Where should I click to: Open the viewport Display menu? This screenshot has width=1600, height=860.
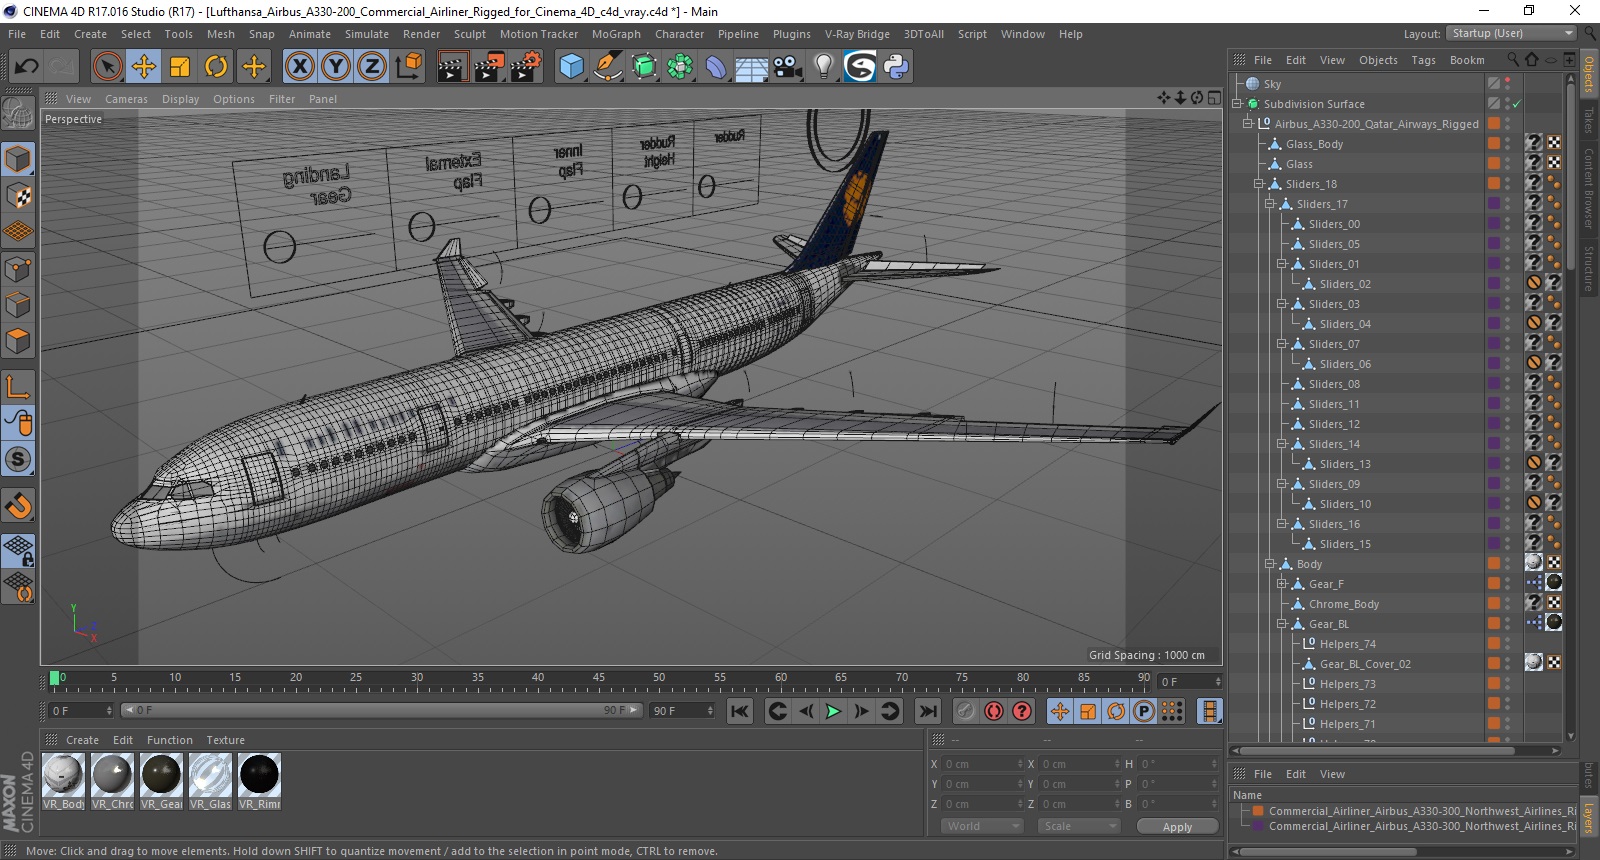(x=180, y=99)
